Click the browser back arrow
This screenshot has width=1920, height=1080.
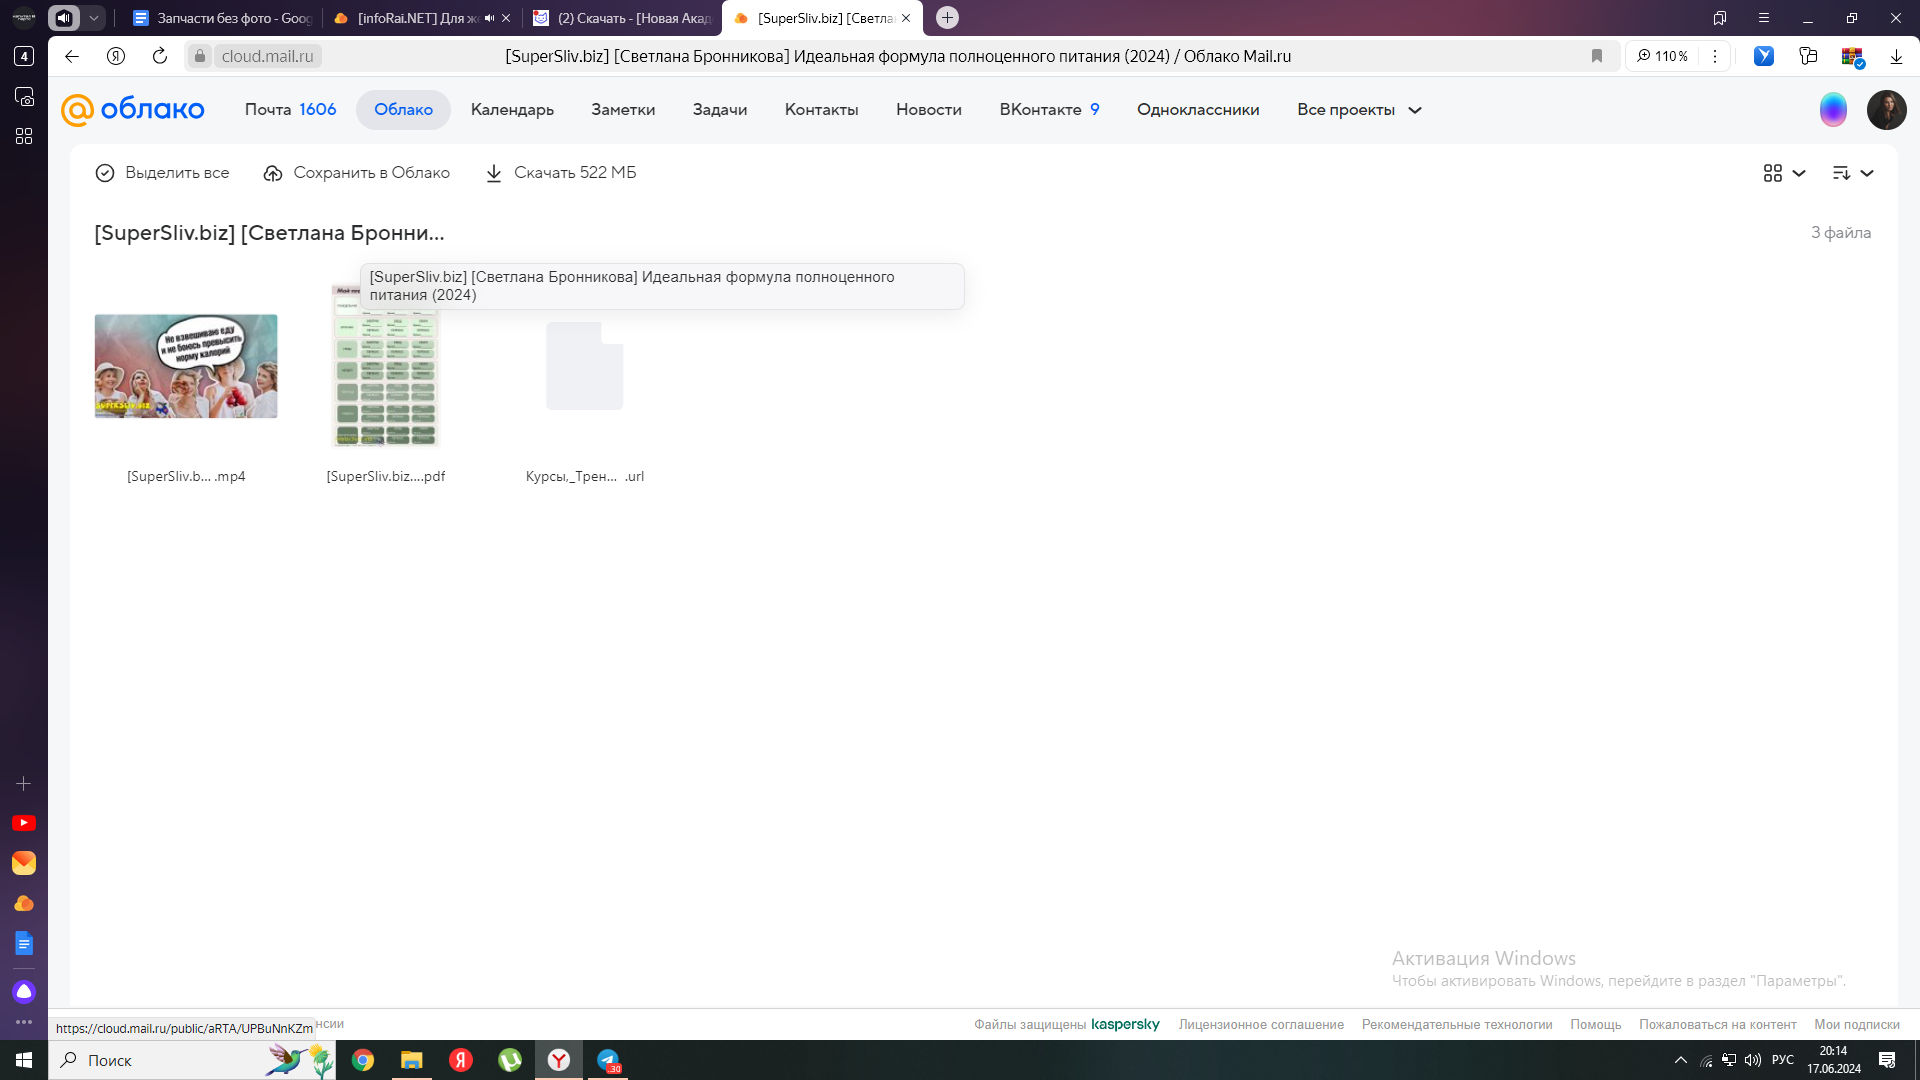click(72, 56)
